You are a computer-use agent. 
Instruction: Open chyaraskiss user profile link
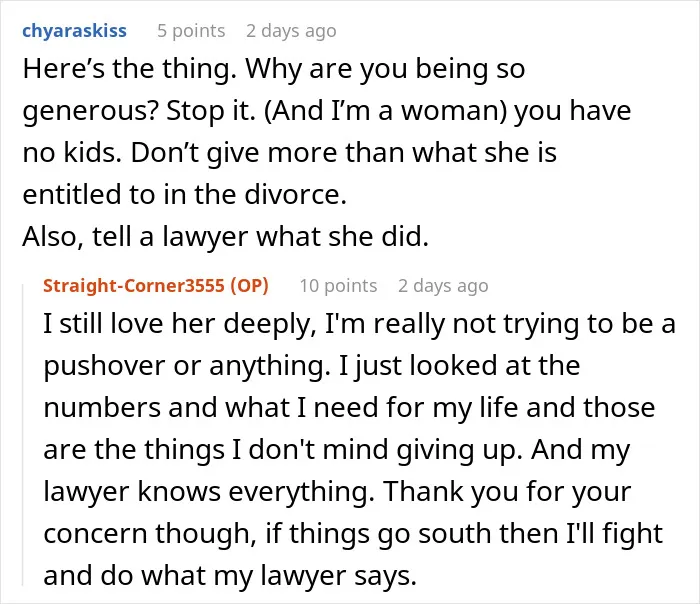pos(74,31)
